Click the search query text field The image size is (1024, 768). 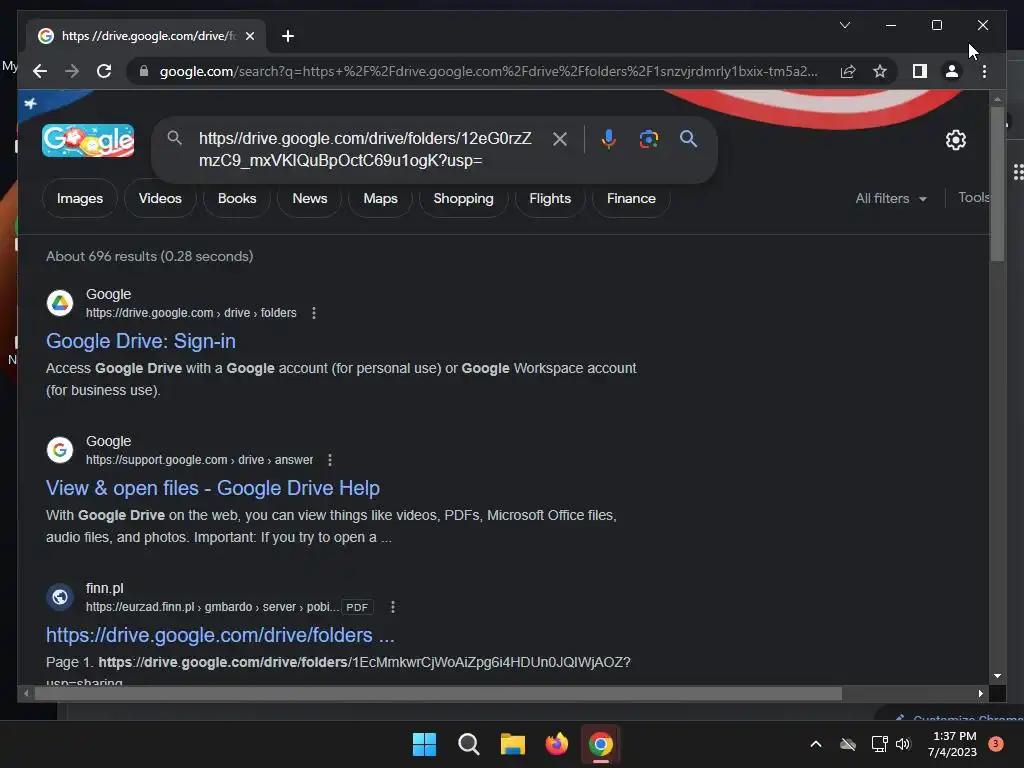coord(366,150)
